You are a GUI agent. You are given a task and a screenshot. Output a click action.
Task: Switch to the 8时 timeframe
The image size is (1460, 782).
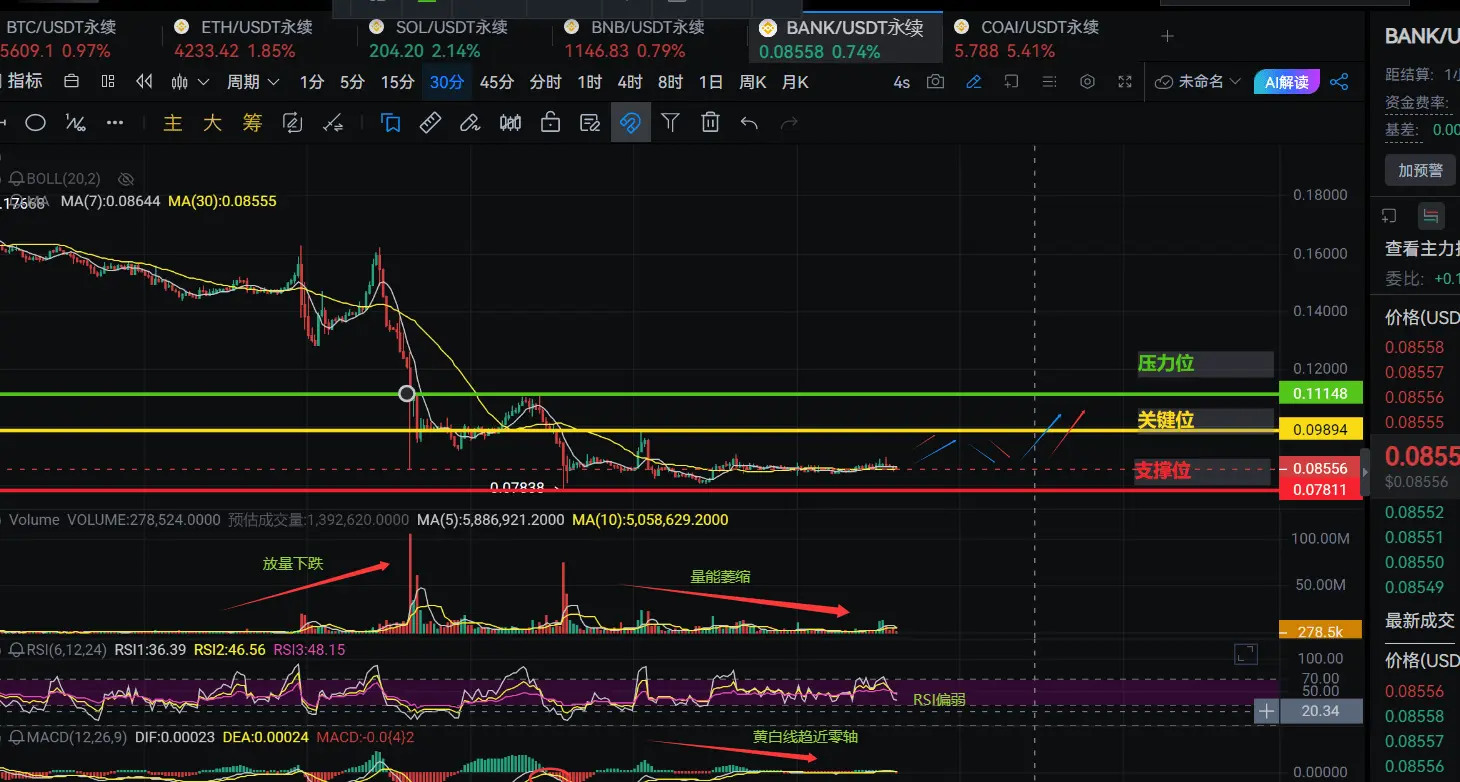tap(670, 82)
